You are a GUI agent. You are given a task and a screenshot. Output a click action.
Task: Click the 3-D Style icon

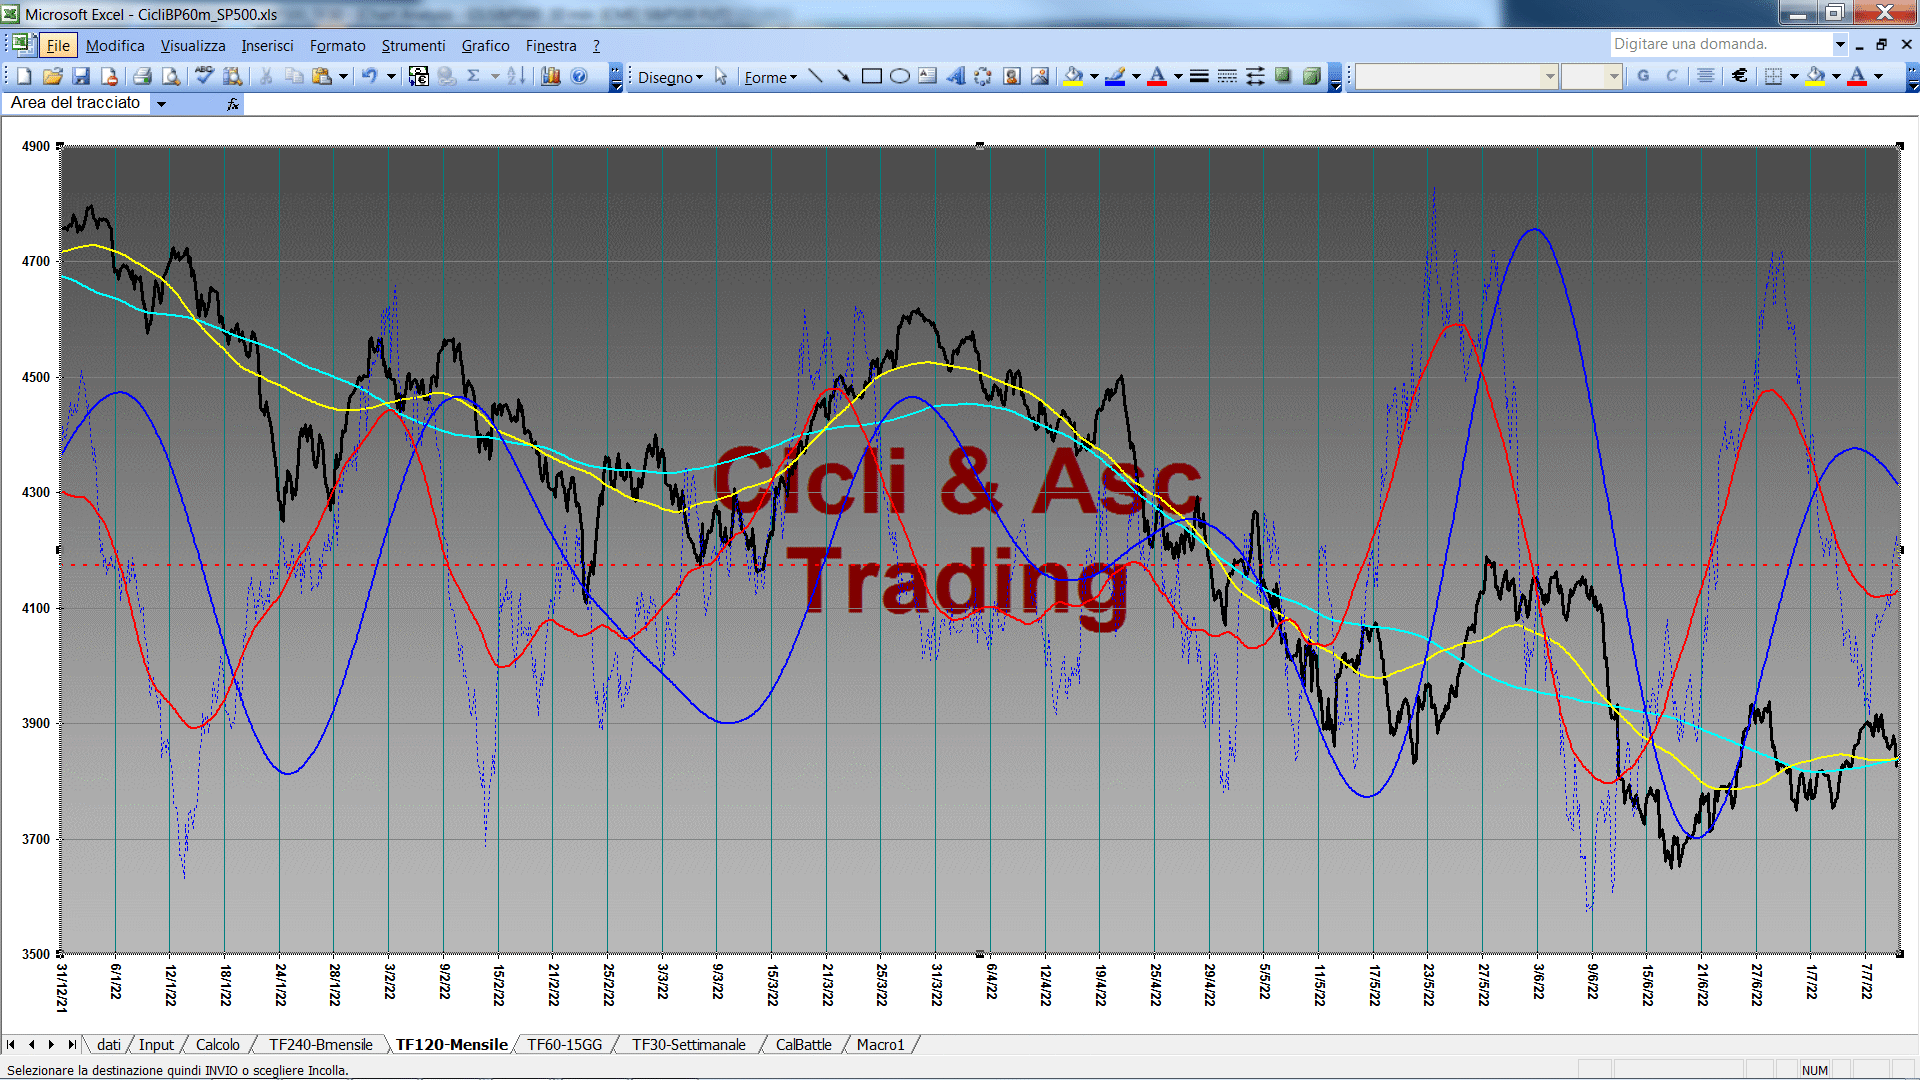tap(1311, 76)
